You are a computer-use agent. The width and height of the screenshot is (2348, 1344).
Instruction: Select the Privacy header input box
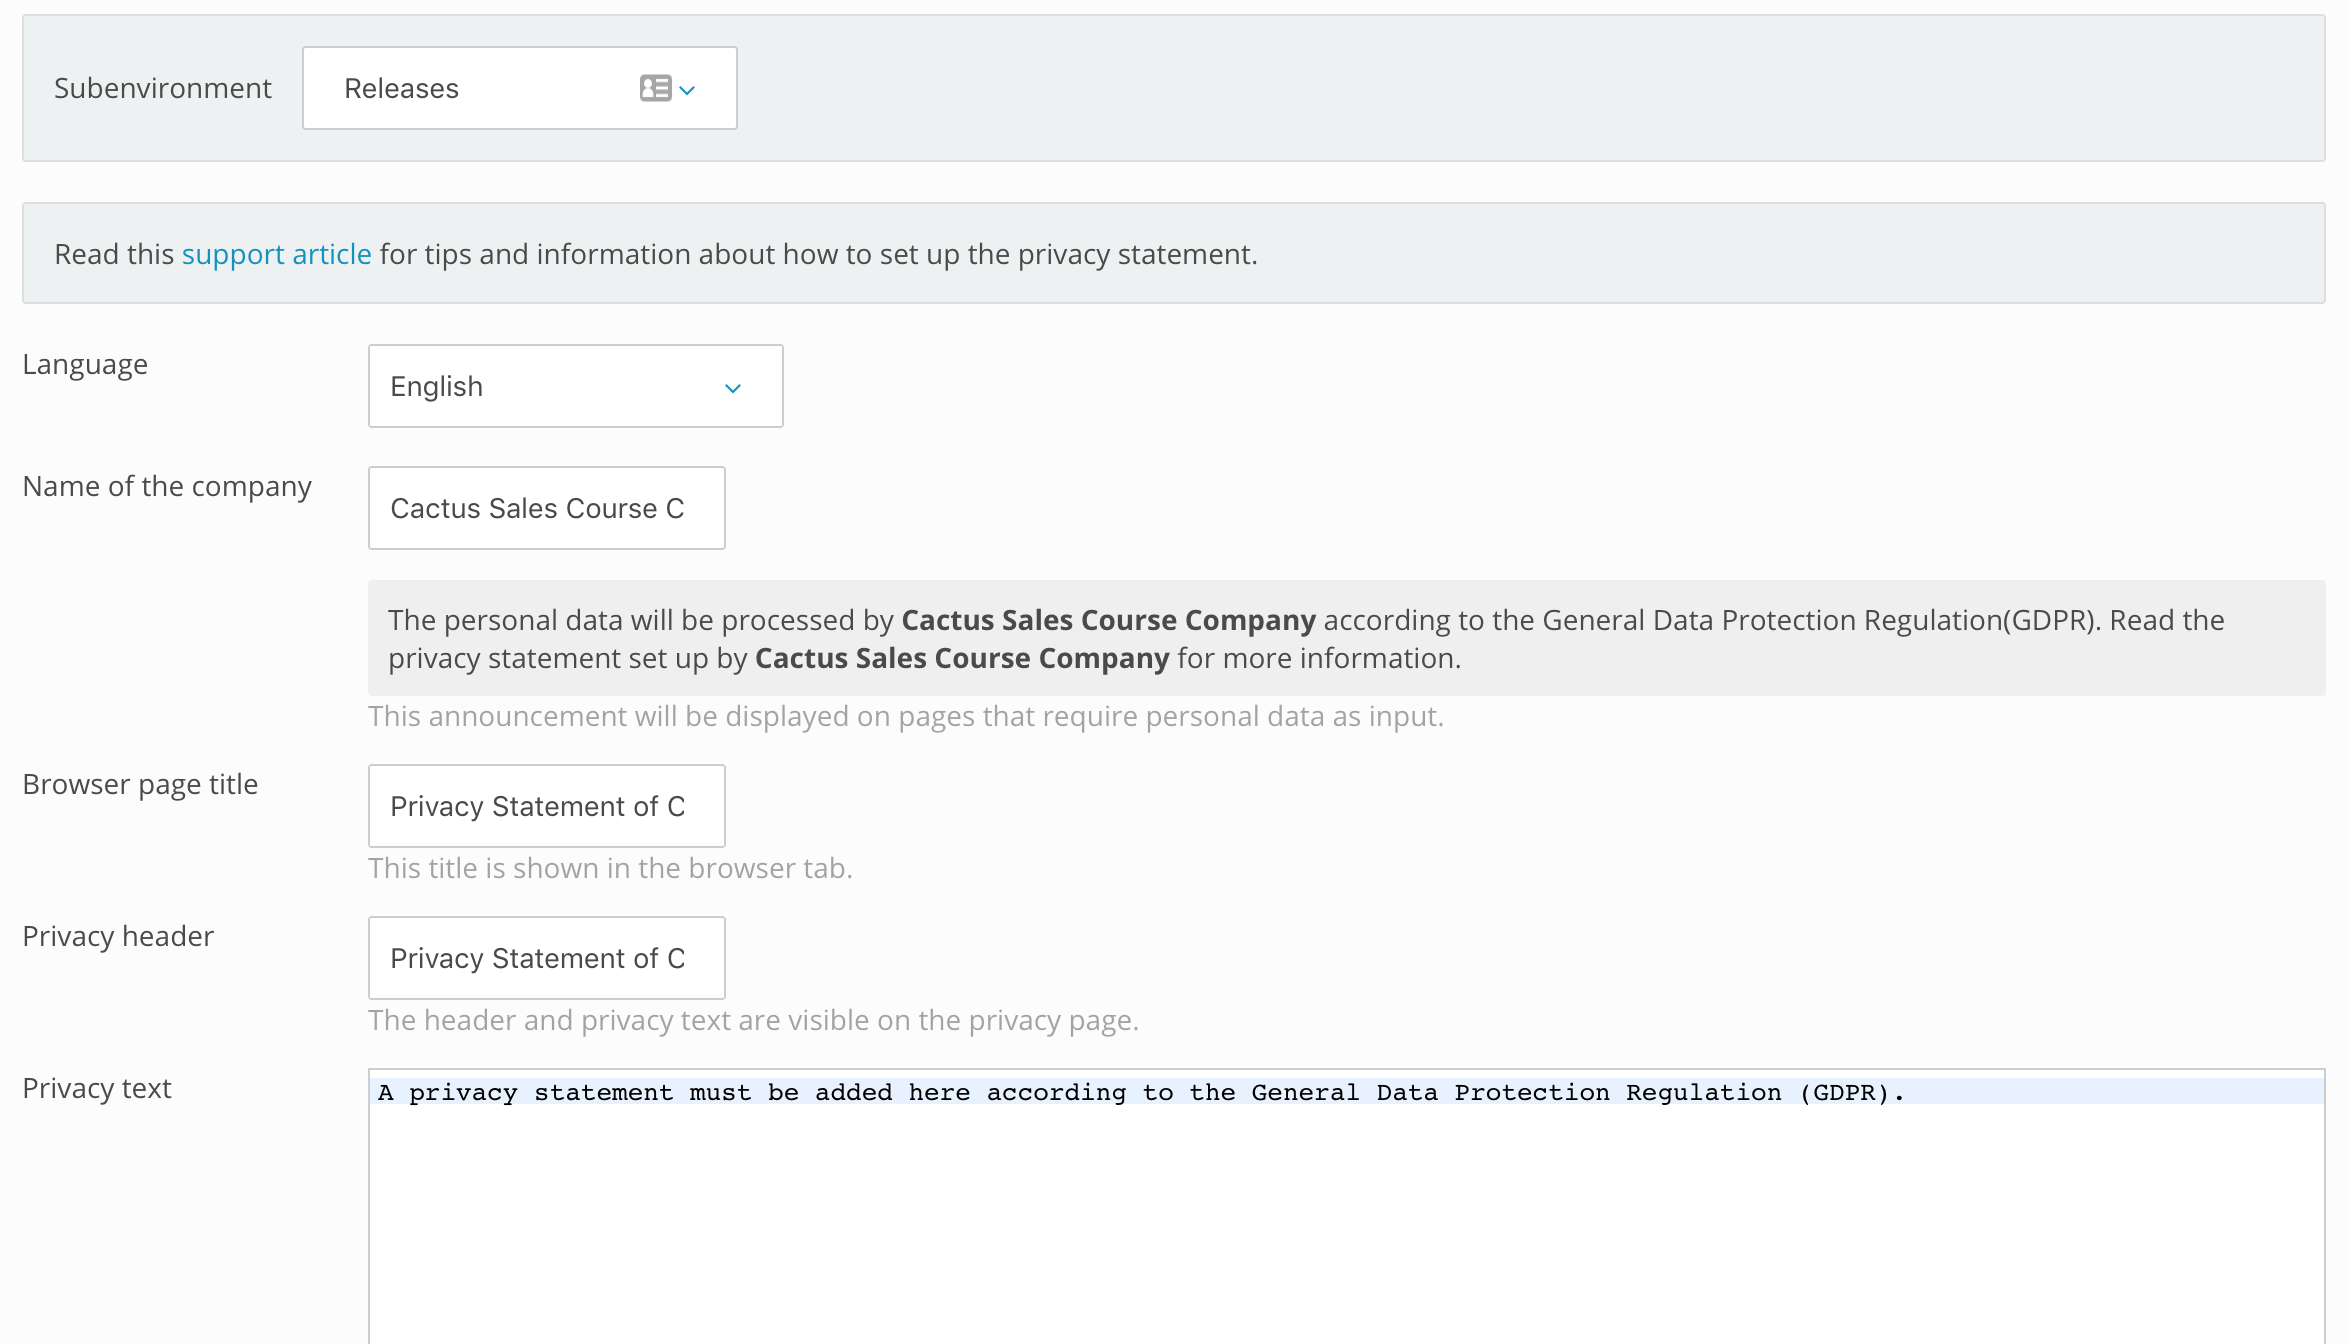(x=546, y=958)
